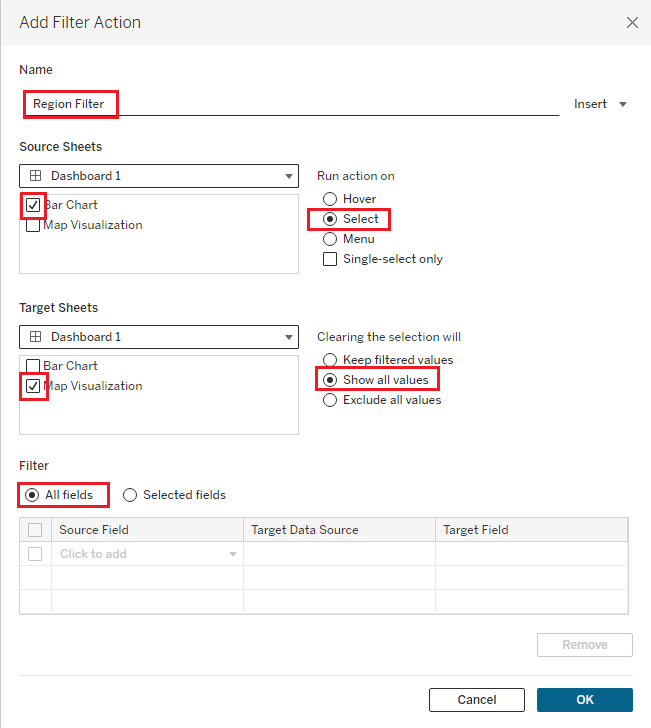Choose the Select run action option
This screenshot has height=728, width=651.
330,219
